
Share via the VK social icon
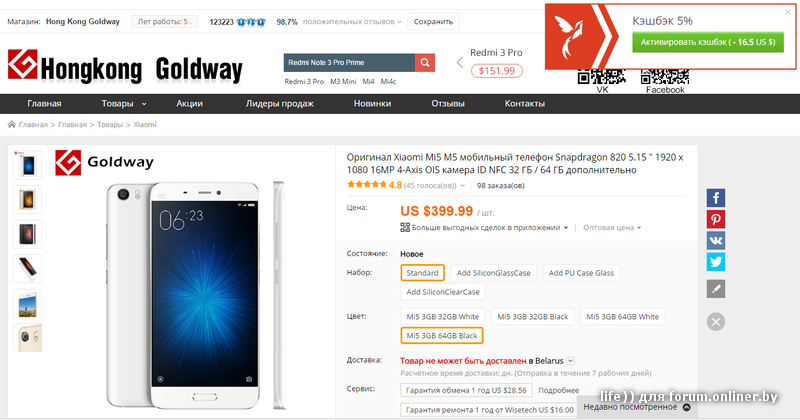click(716, 240)
